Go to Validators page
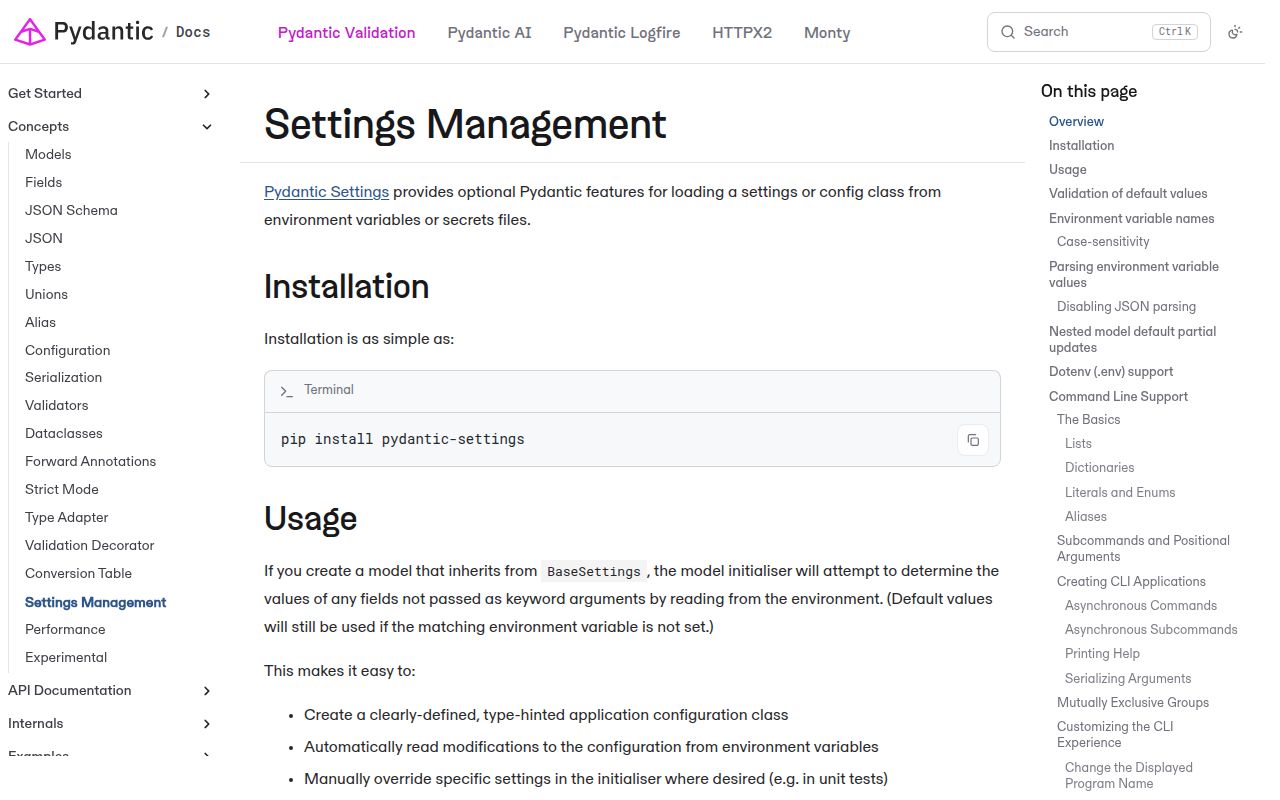Viewport: 1280px width, 800px height. (x=56, y=405)
